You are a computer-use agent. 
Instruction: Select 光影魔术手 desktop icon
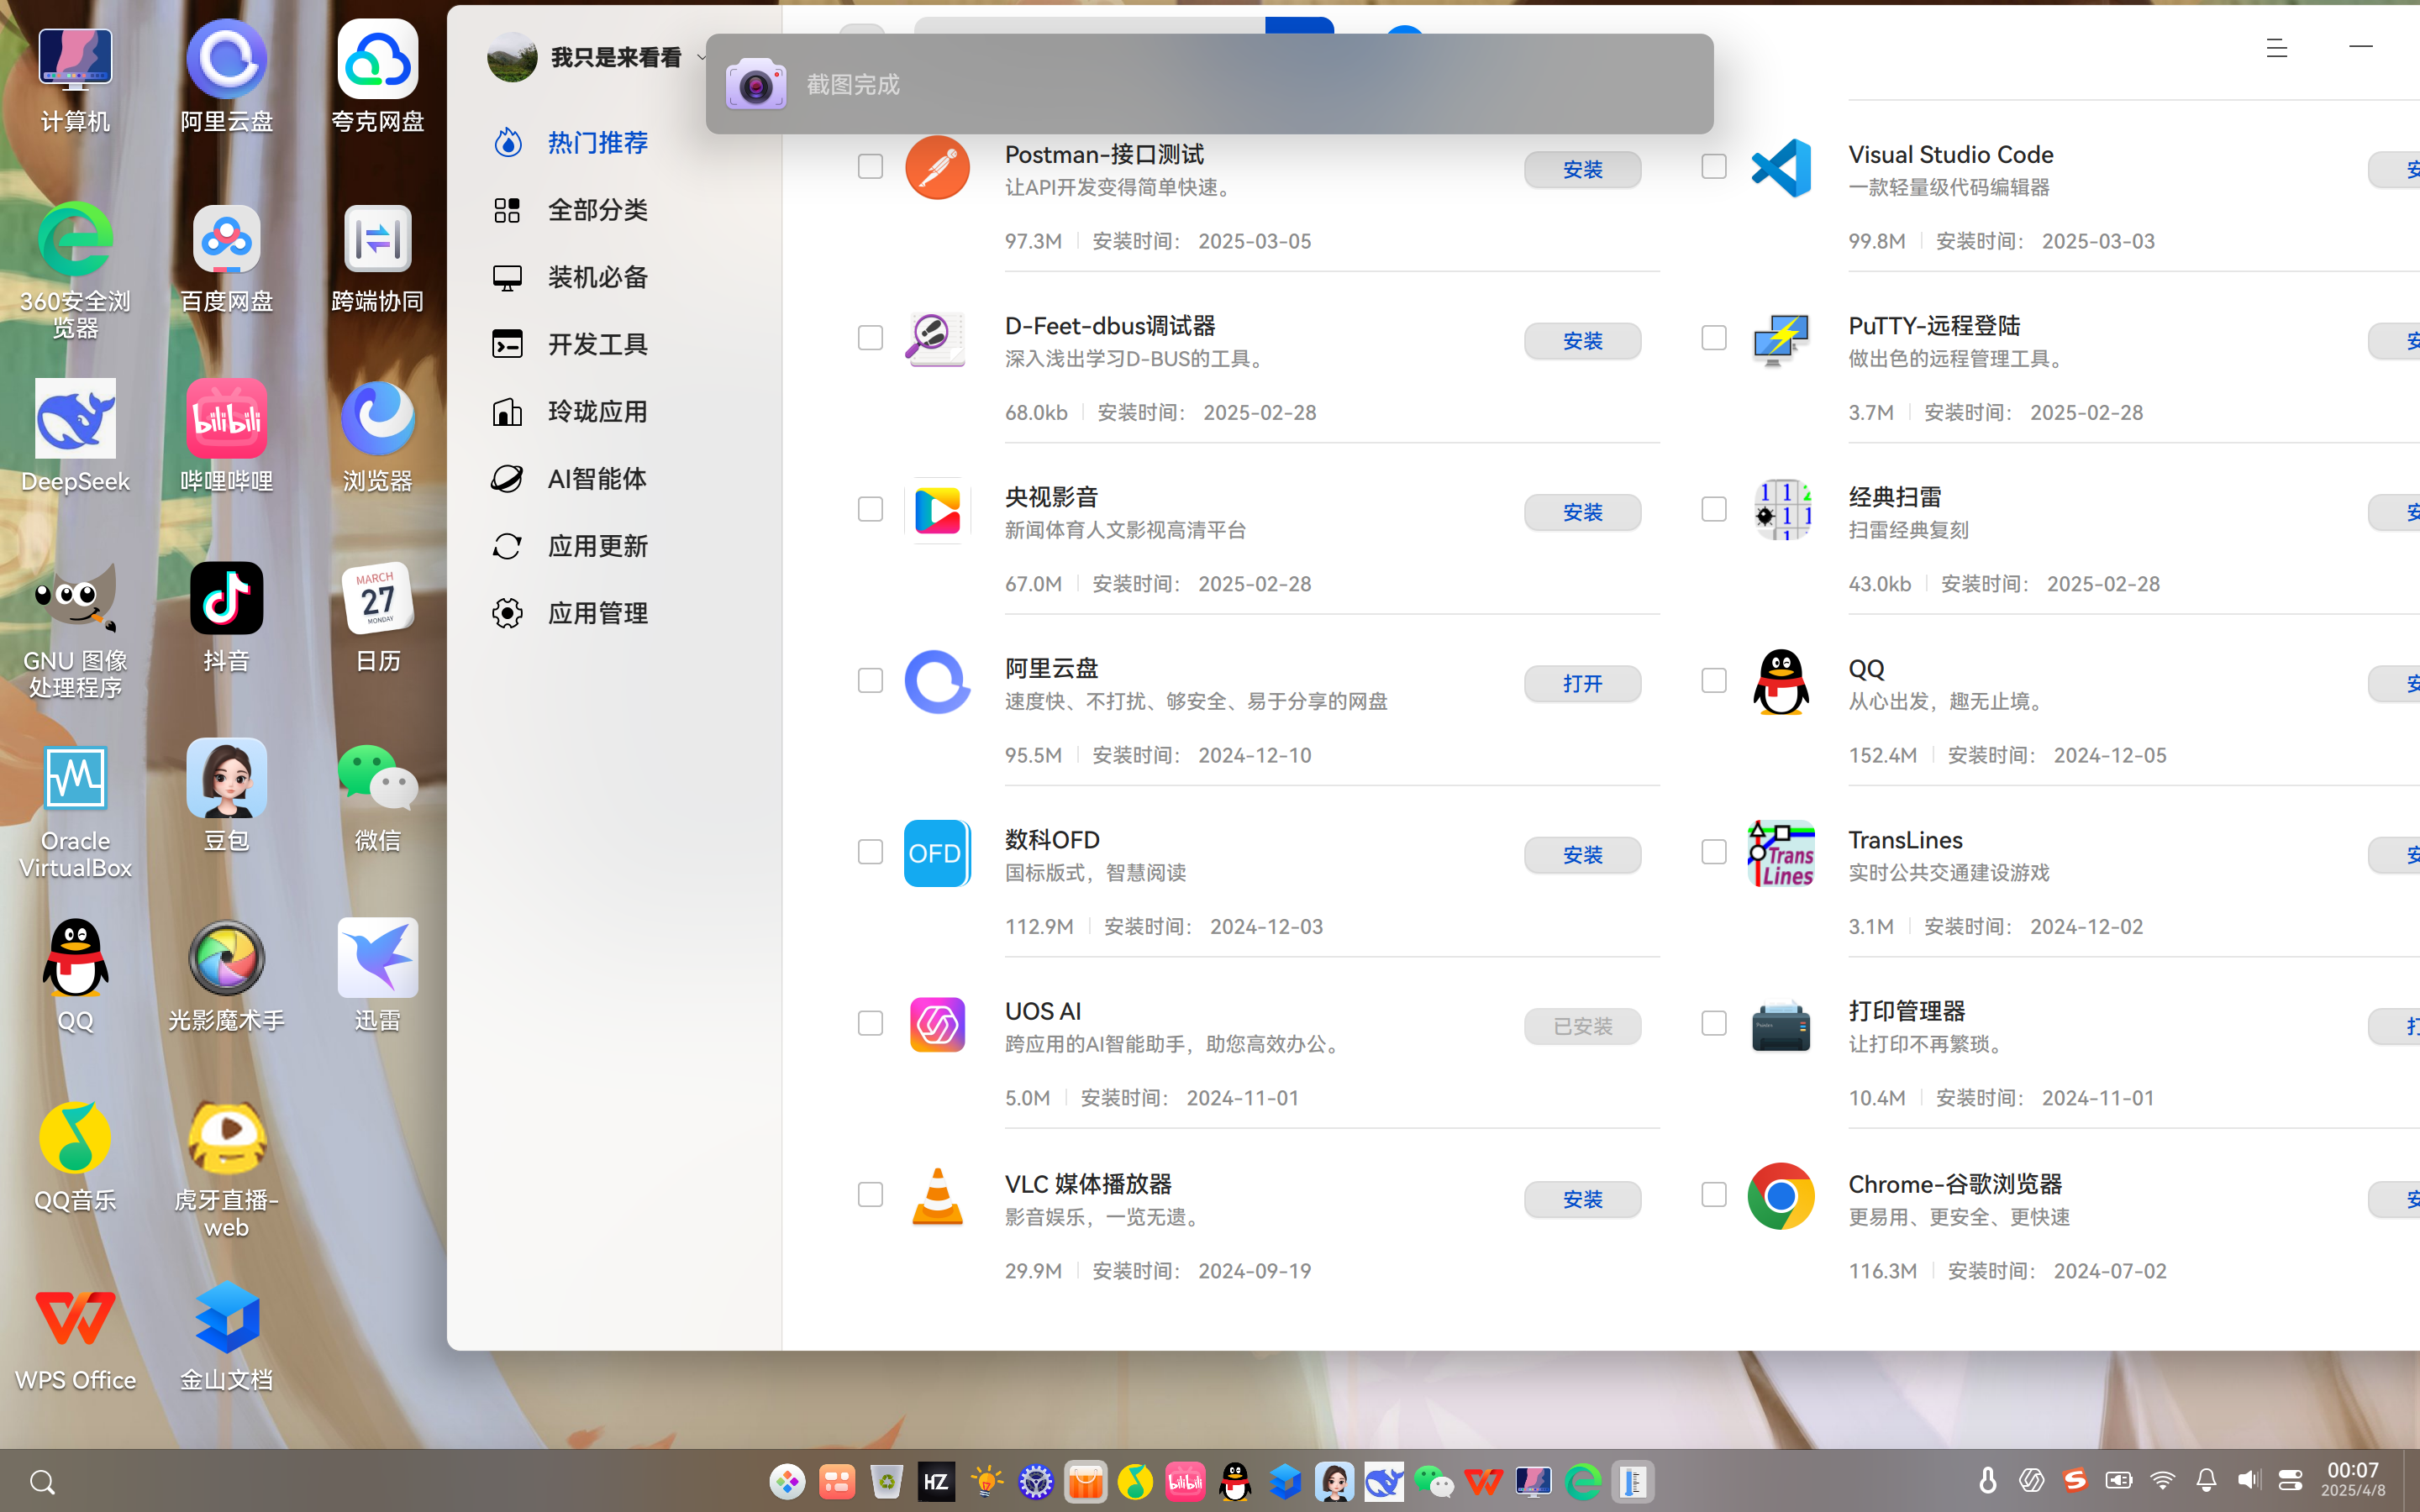(x=227, y=976)
